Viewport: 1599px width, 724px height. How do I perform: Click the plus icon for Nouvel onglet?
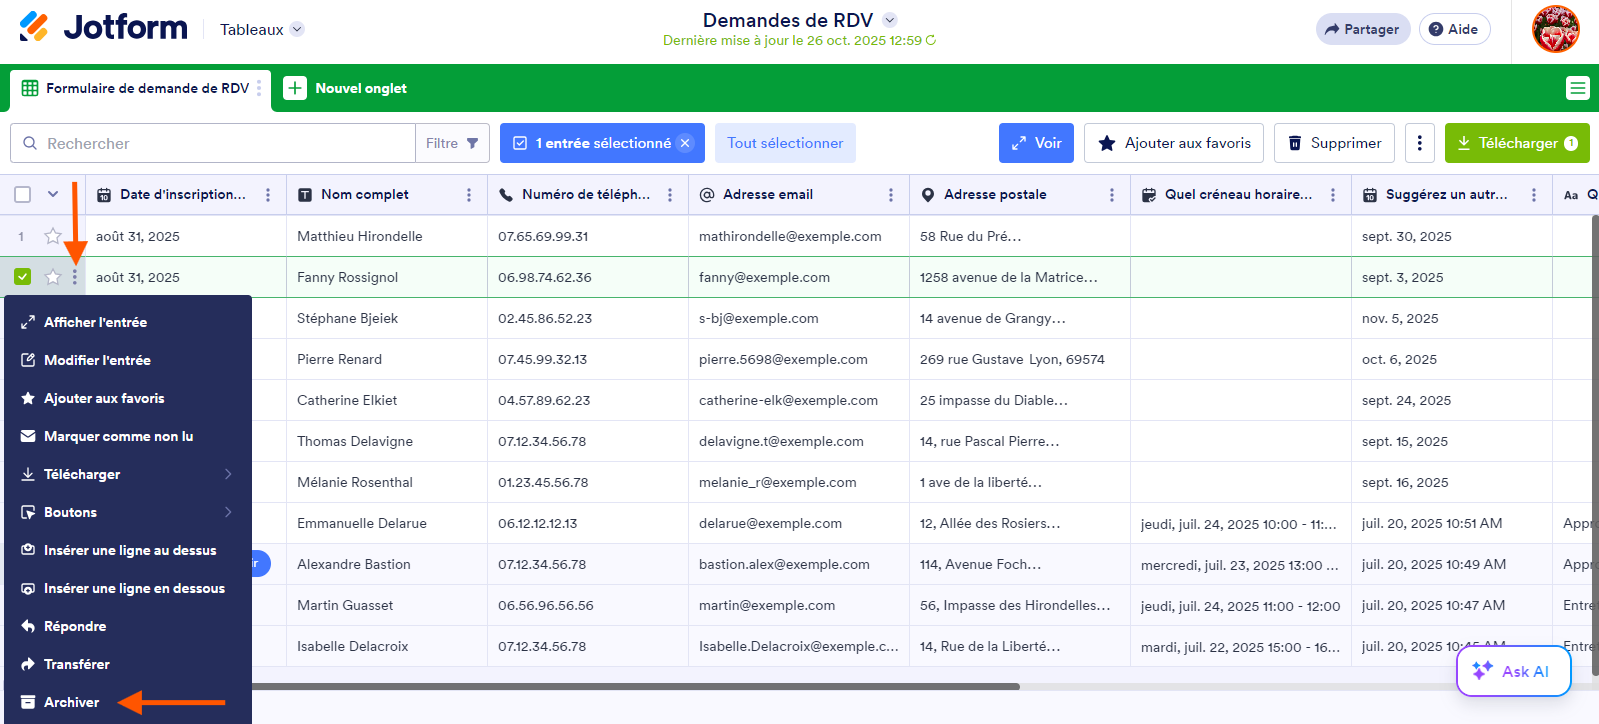click(295, 88)
